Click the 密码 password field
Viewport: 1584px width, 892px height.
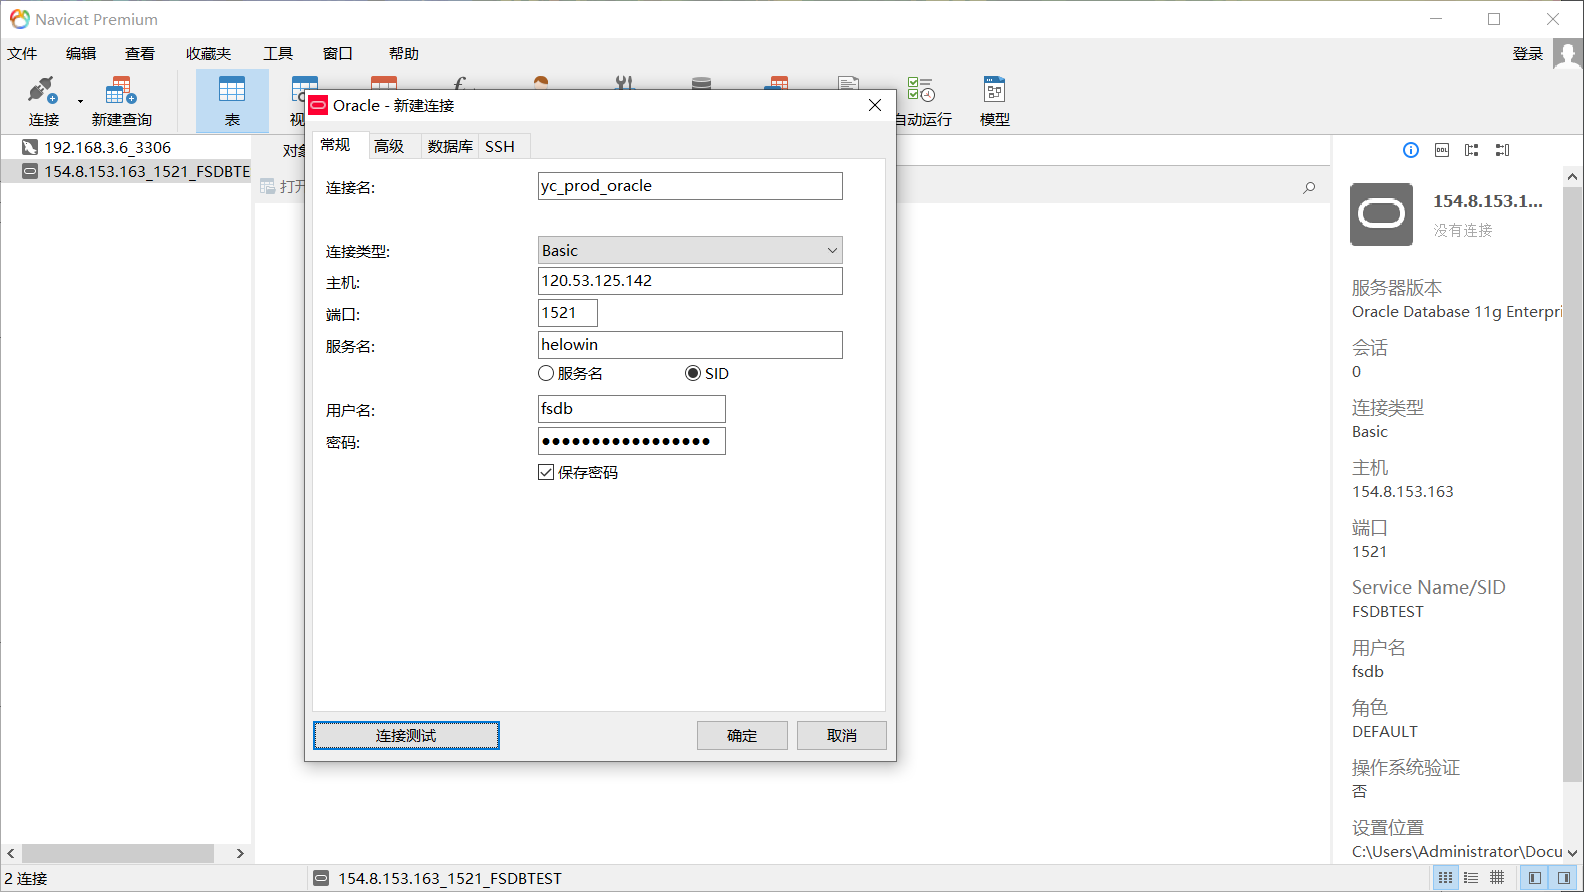coord(632,441)
